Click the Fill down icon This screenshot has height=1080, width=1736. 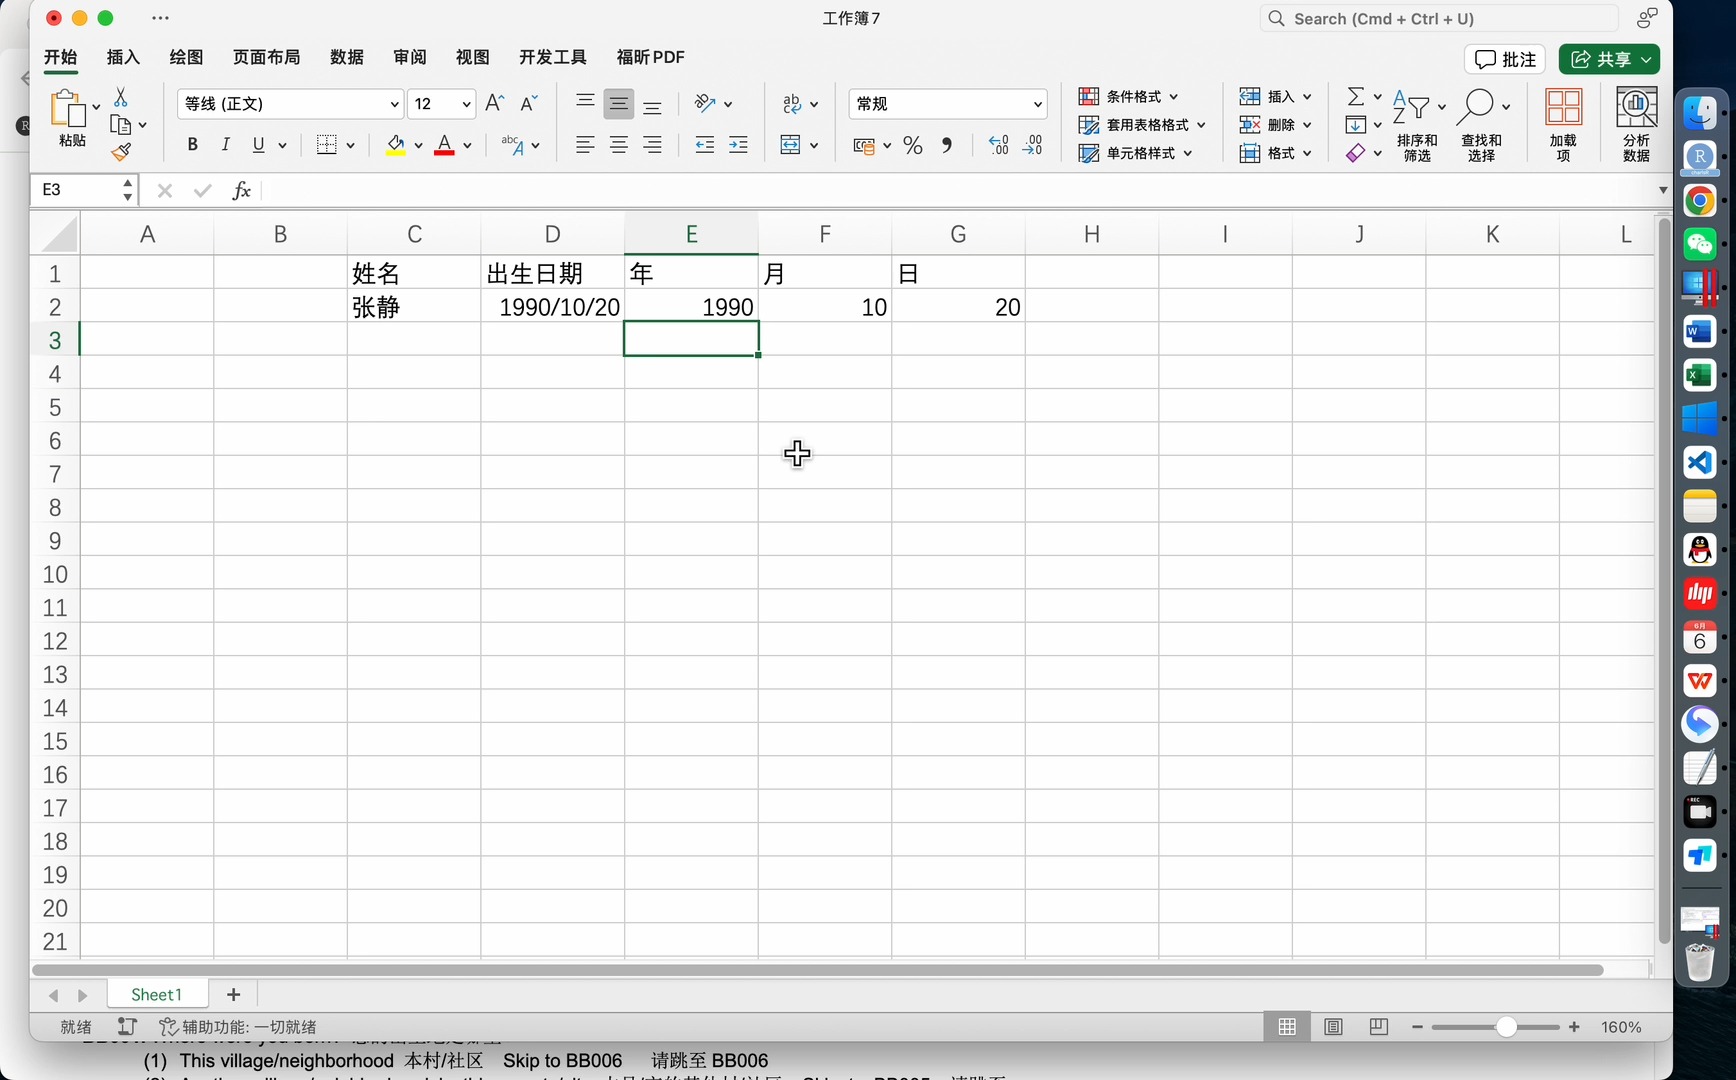click(x=1356, y=125)
